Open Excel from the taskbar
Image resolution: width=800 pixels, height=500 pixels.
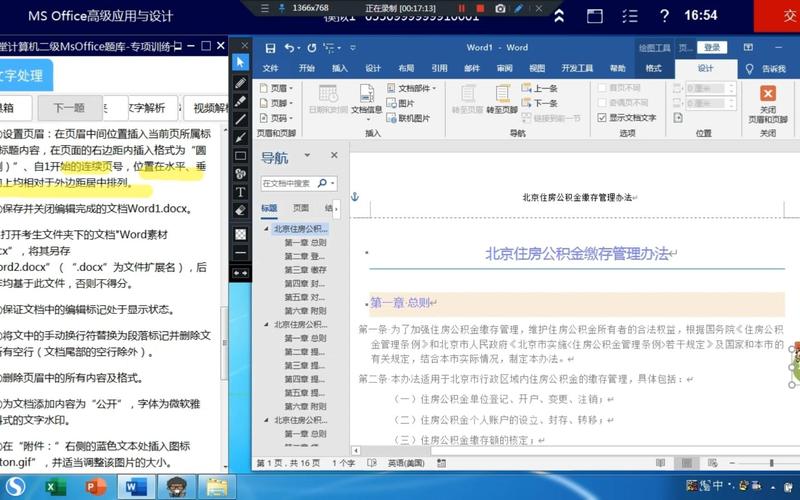click(x=55, y=487)
